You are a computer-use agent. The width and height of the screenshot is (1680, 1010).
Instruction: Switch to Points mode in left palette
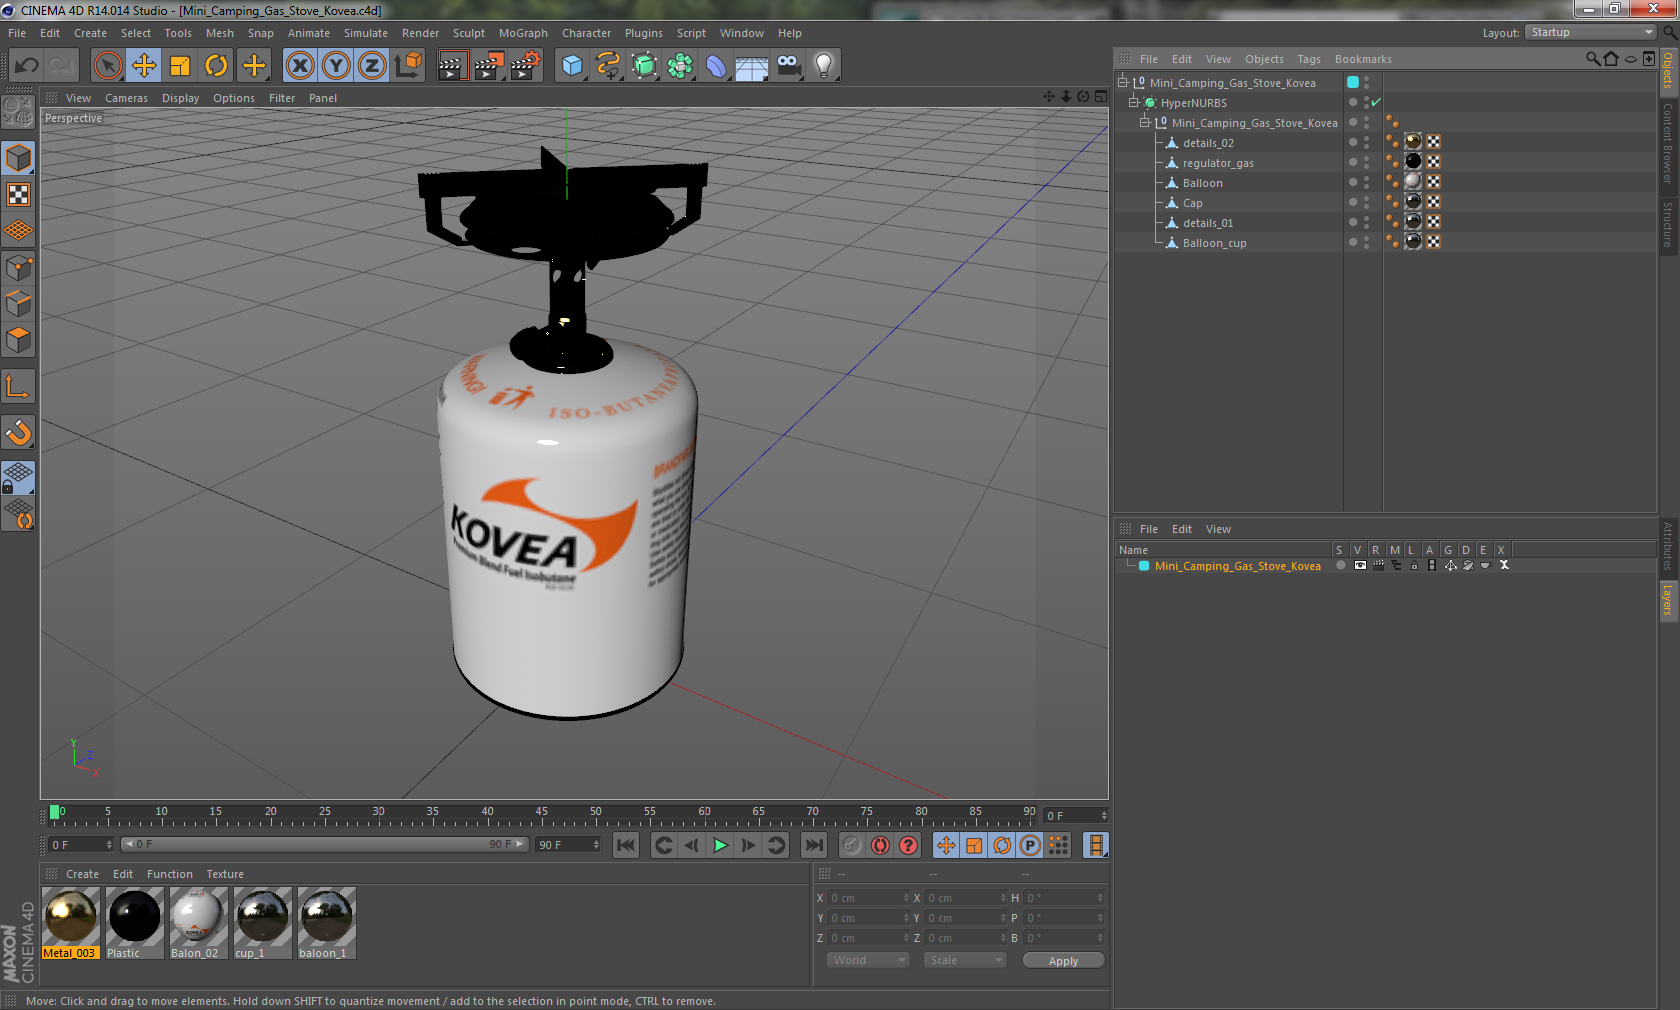point(18,268)
